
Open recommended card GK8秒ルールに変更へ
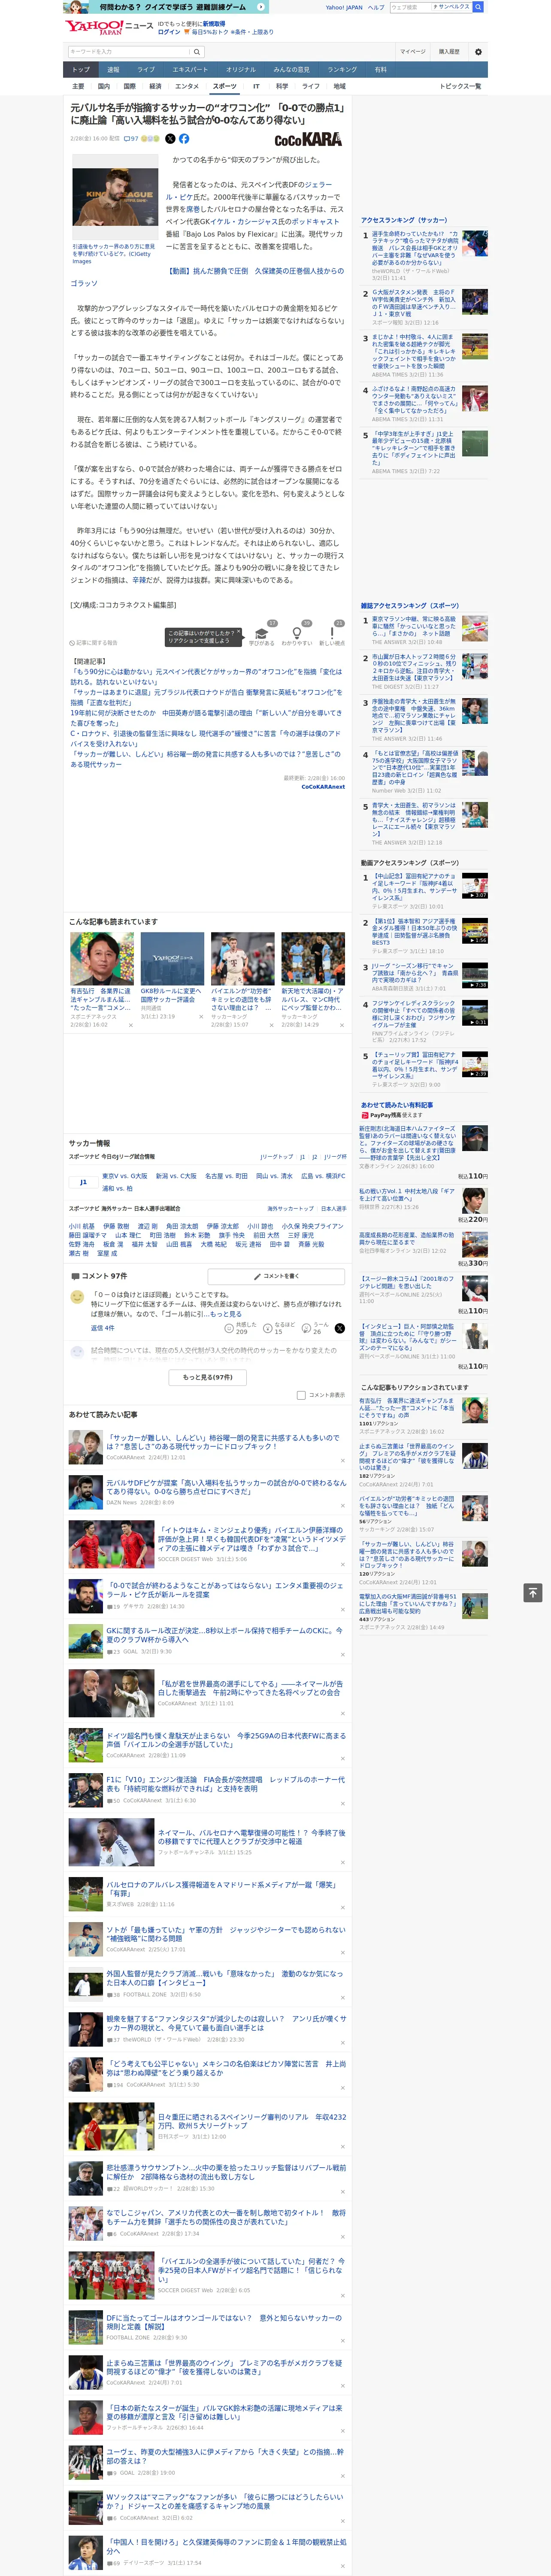pyautogui.click(x=172, y=996)
